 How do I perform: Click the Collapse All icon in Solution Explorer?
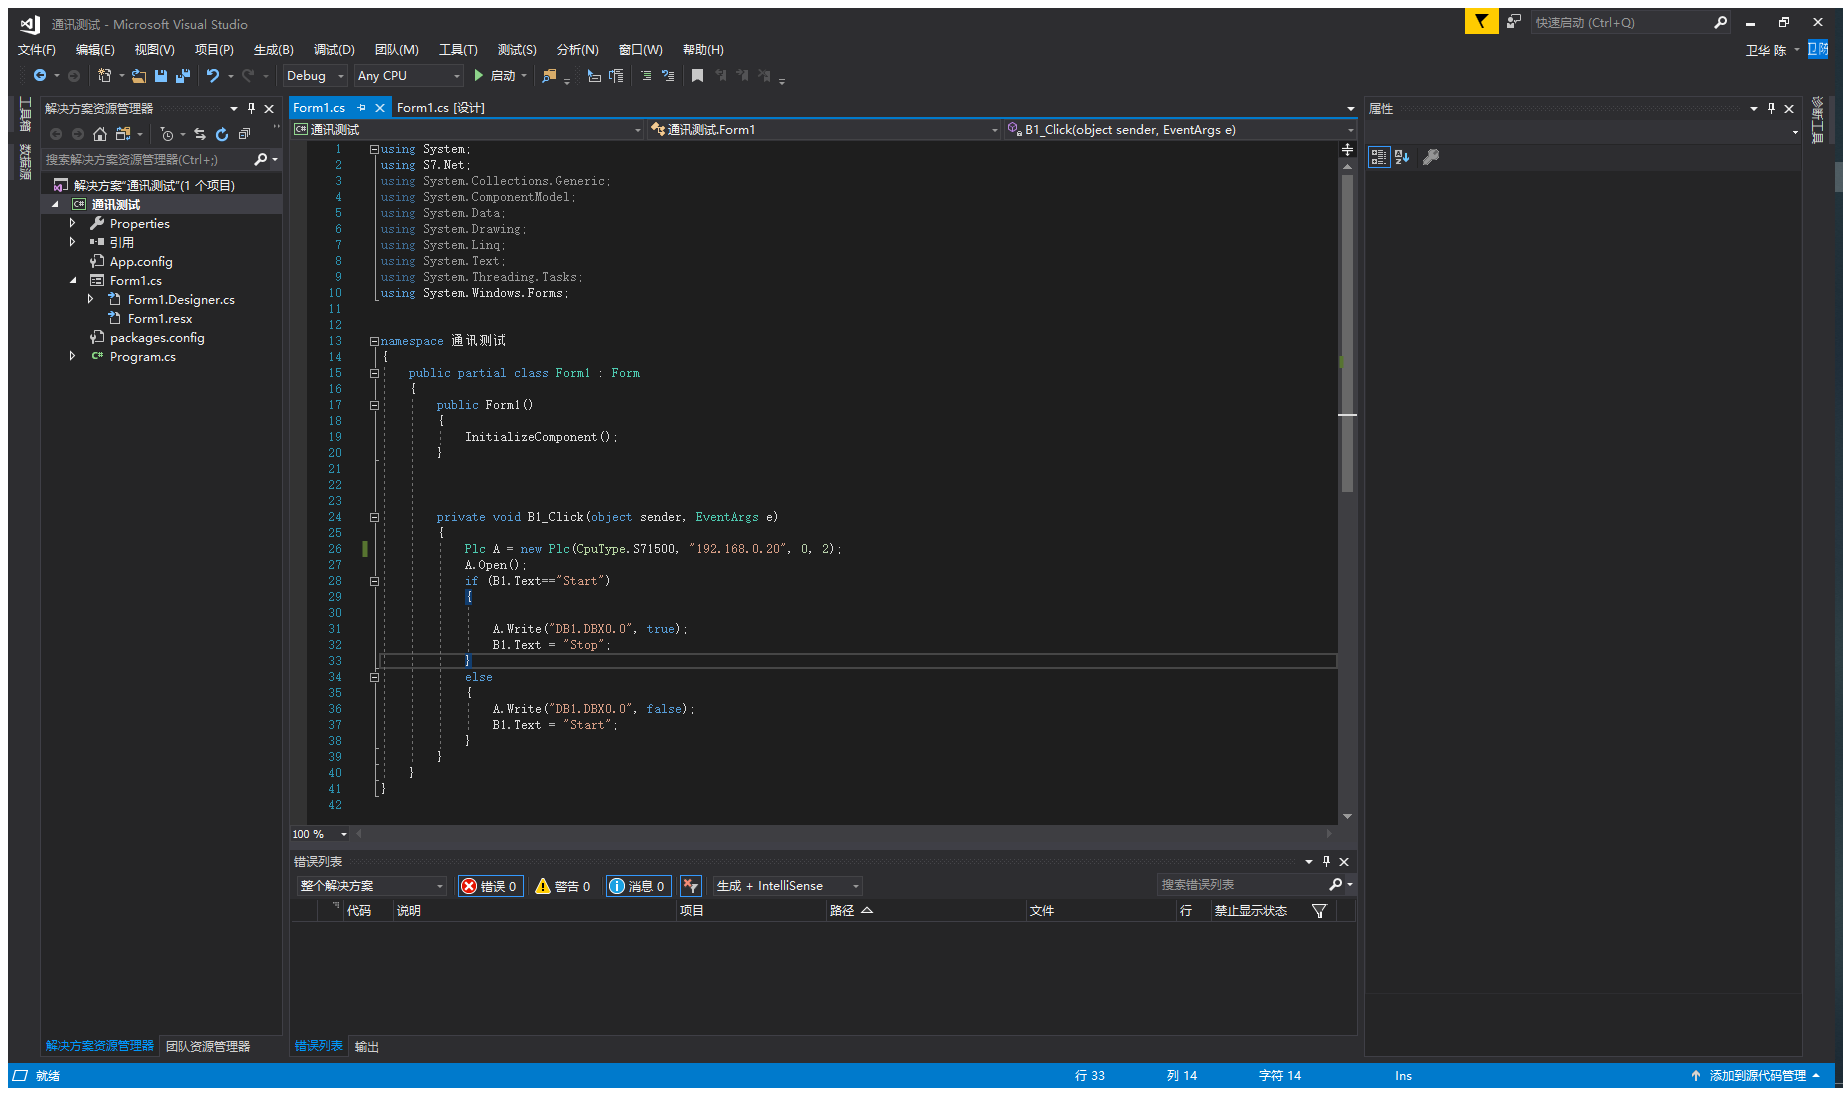244,134
